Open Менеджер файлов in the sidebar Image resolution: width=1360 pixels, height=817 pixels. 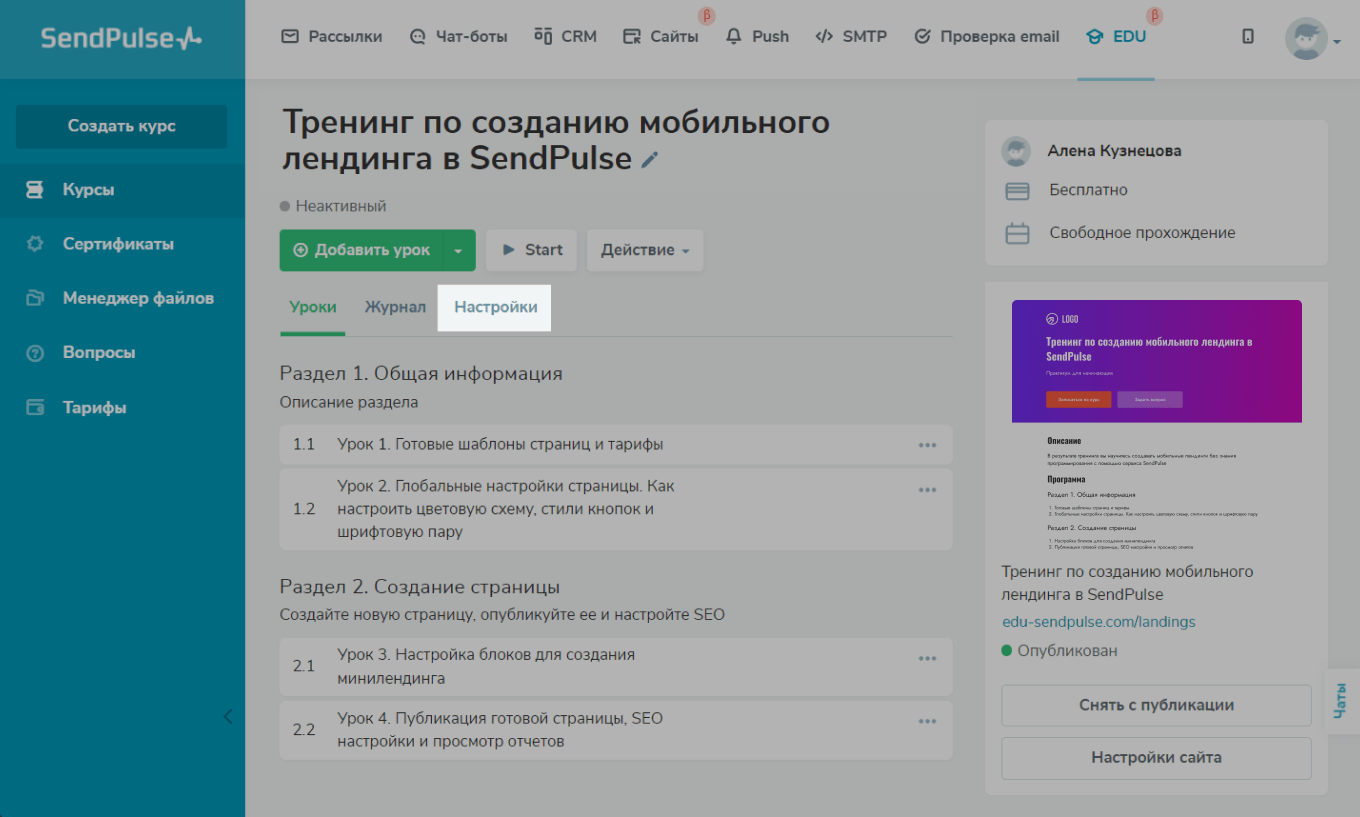[x=122, y=298]
